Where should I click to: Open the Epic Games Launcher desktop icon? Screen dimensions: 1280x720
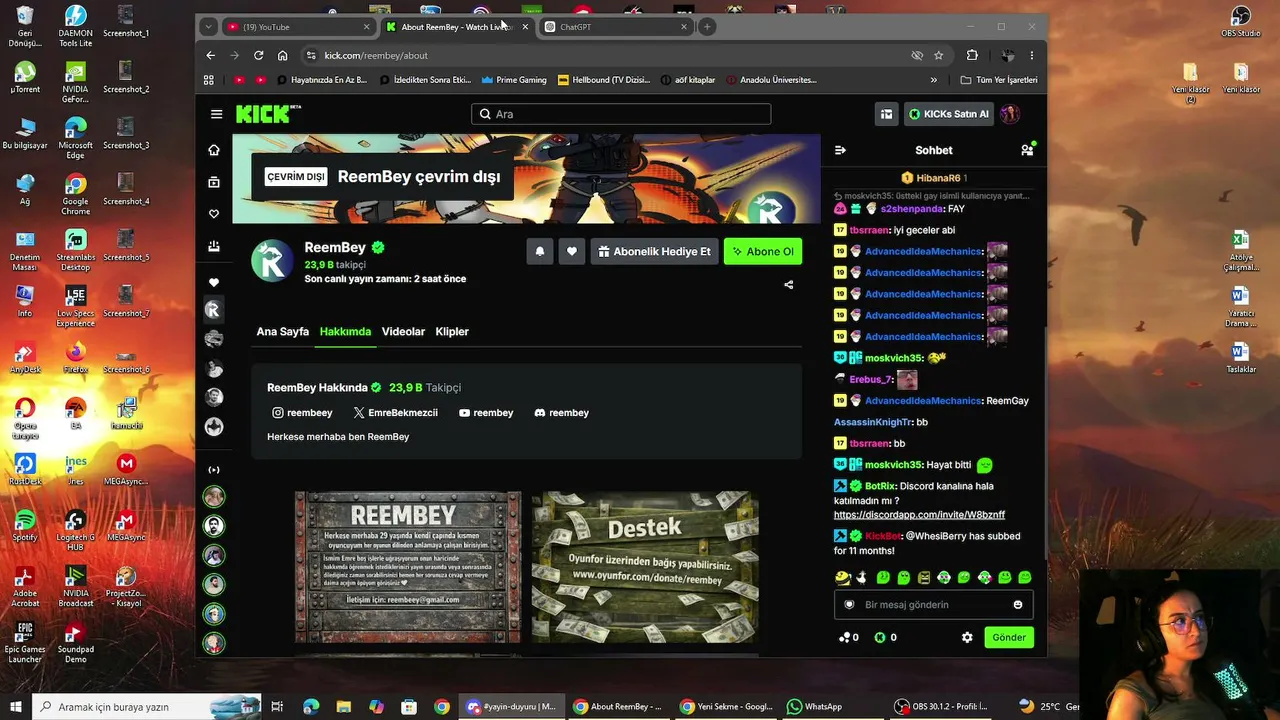(25, 641)
